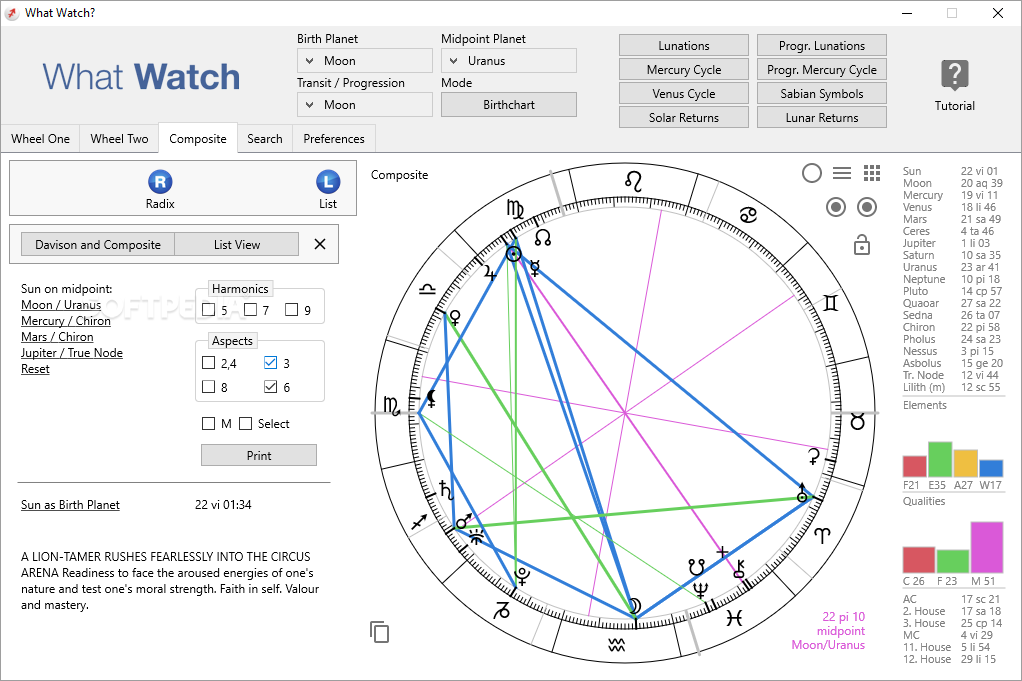Follow the Reset link
The width and height of the screenshot is (1022, 681).
click(x=35, y=369)
